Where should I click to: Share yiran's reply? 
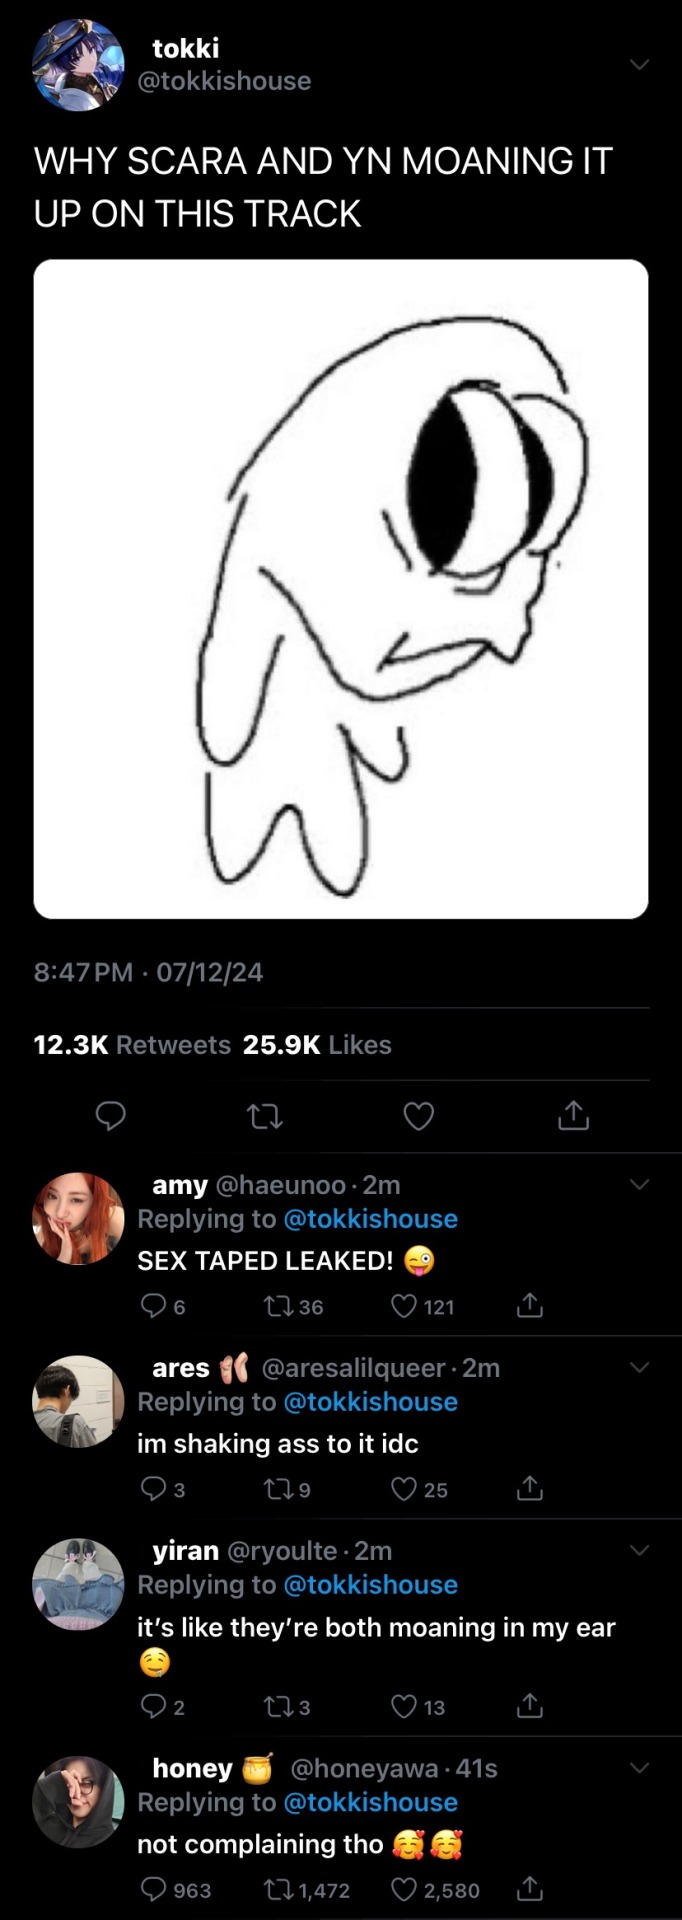(529, 1706)
